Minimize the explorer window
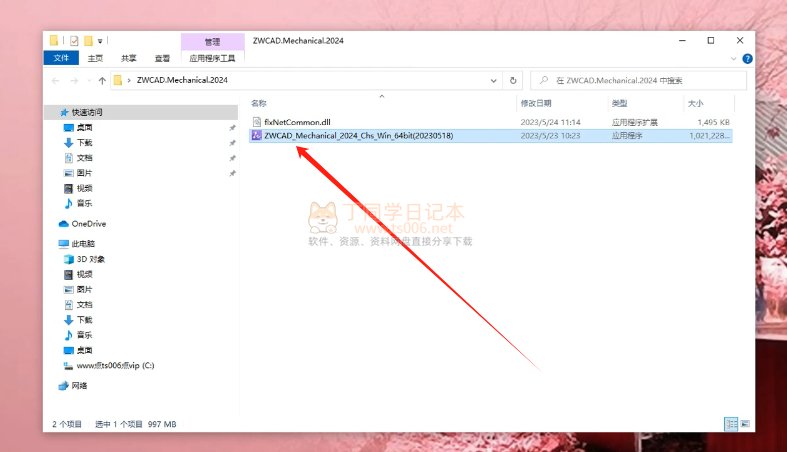Viewport: 787px width, 452px height. tap(682, 41)
